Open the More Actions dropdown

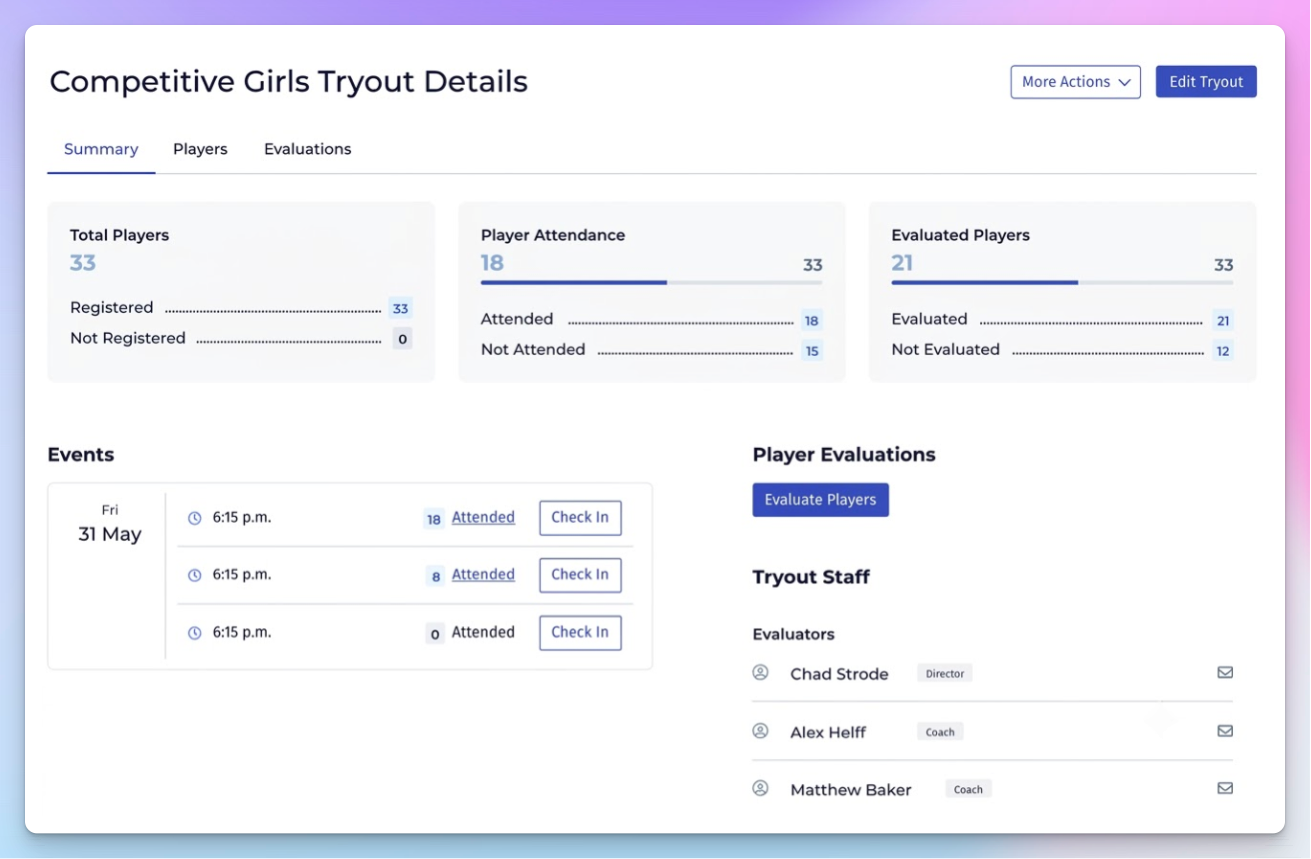click(1075, 82)
